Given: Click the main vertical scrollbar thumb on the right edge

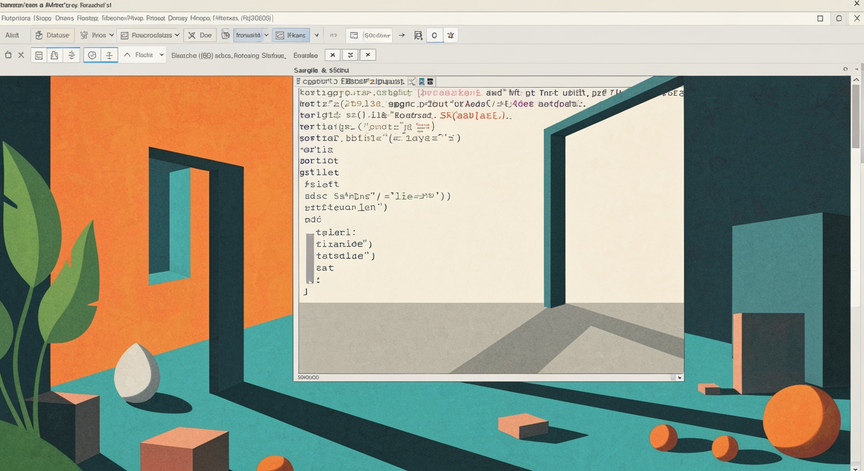Looking at the screenshot, I should tap(856, 118).
